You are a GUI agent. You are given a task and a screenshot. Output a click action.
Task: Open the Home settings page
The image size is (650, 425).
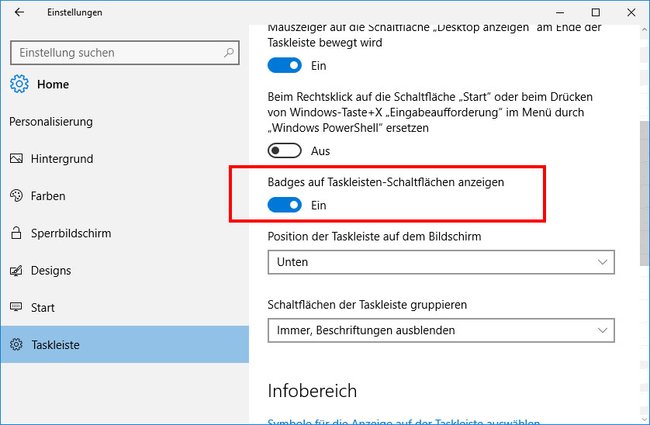53,84
